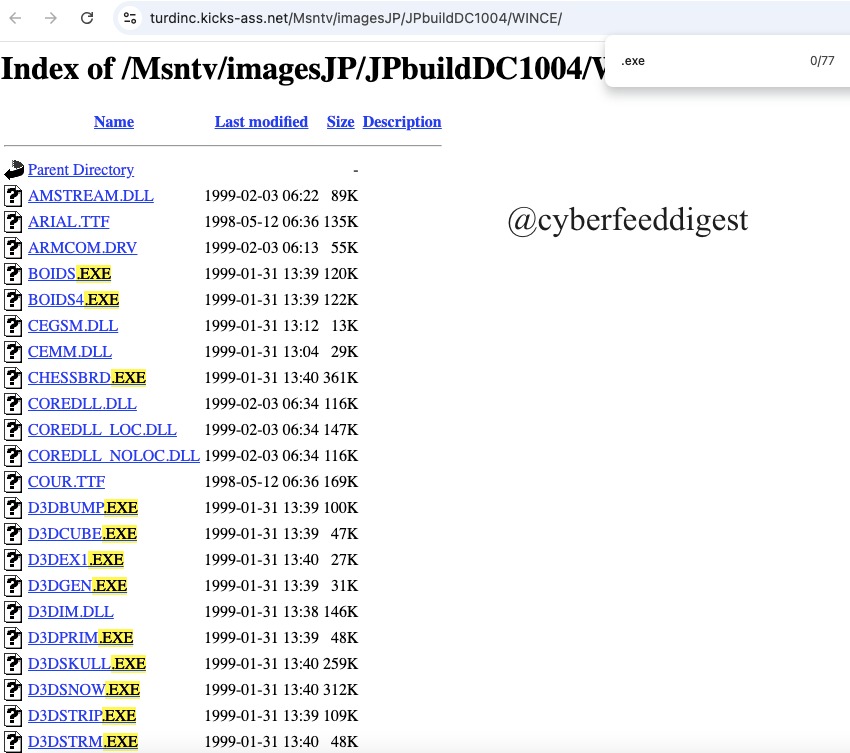Click the file icon beside D3DSKULL.EXE
Image resolution: width=850 pixels, height=753 pixels.
13,664
